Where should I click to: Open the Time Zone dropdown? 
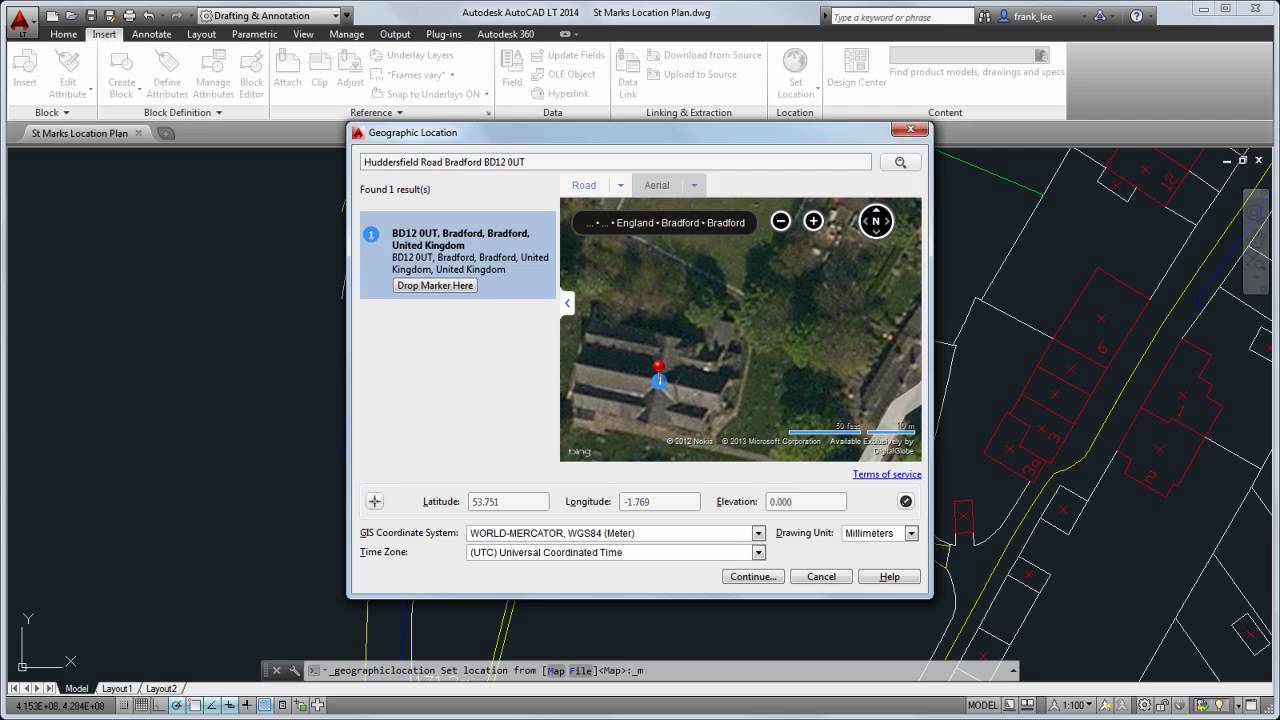tap(758, 552)
